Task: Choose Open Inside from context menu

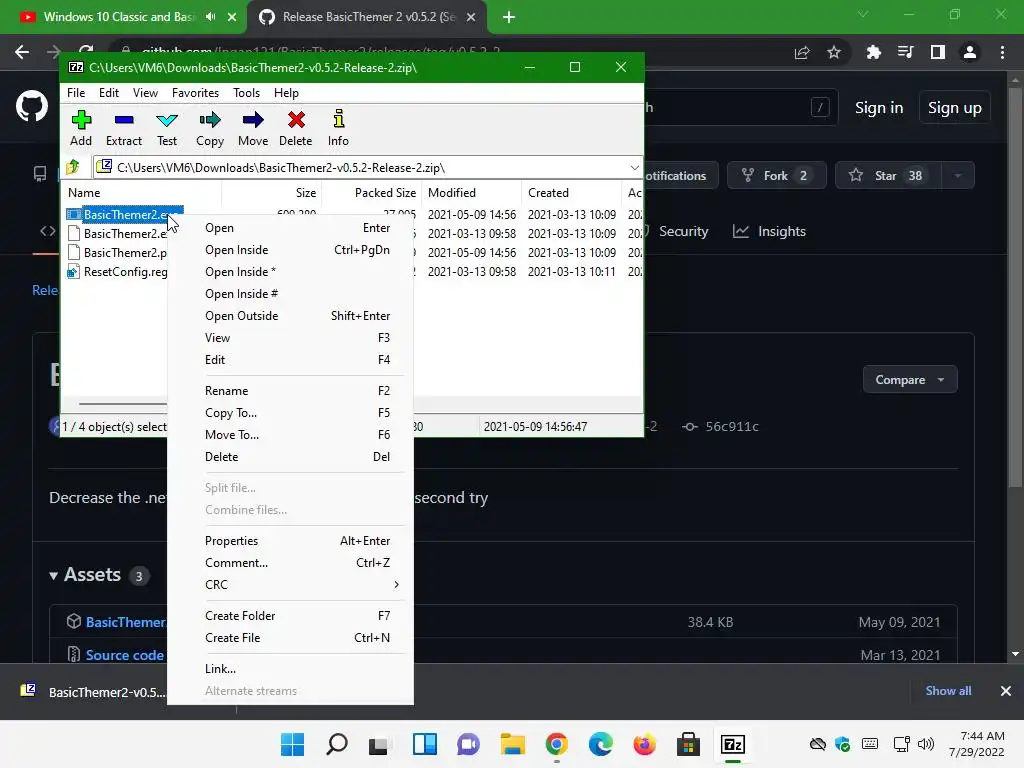Action: [x=291, y=250]
